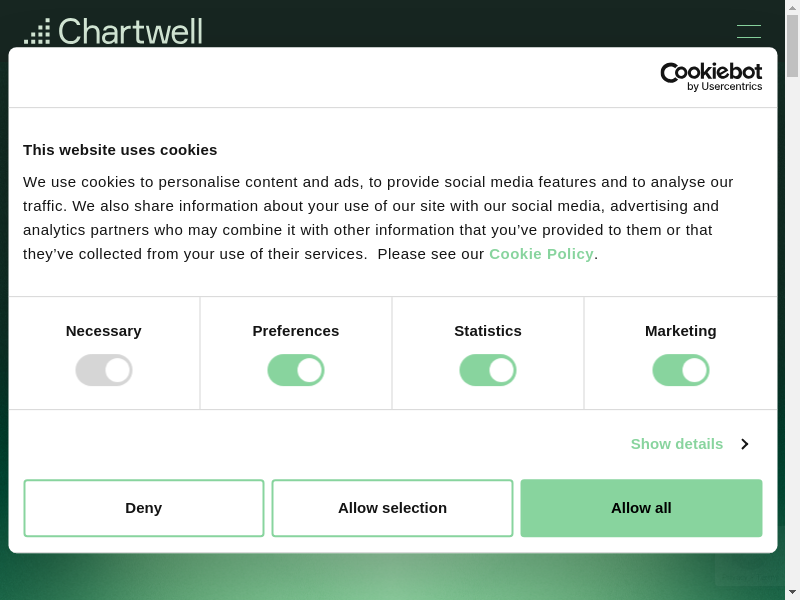Open the hamburger navigation menu
The width and height of the screenshot is (800, 600).
click(748, 31)
